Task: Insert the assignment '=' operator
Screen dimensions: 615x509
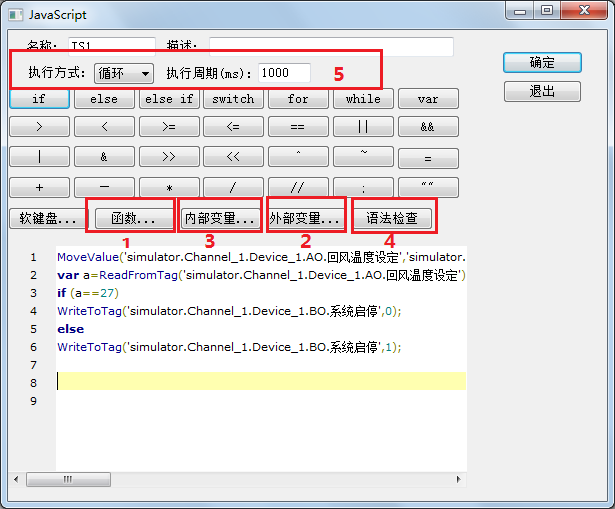Action: coord(428,158)
